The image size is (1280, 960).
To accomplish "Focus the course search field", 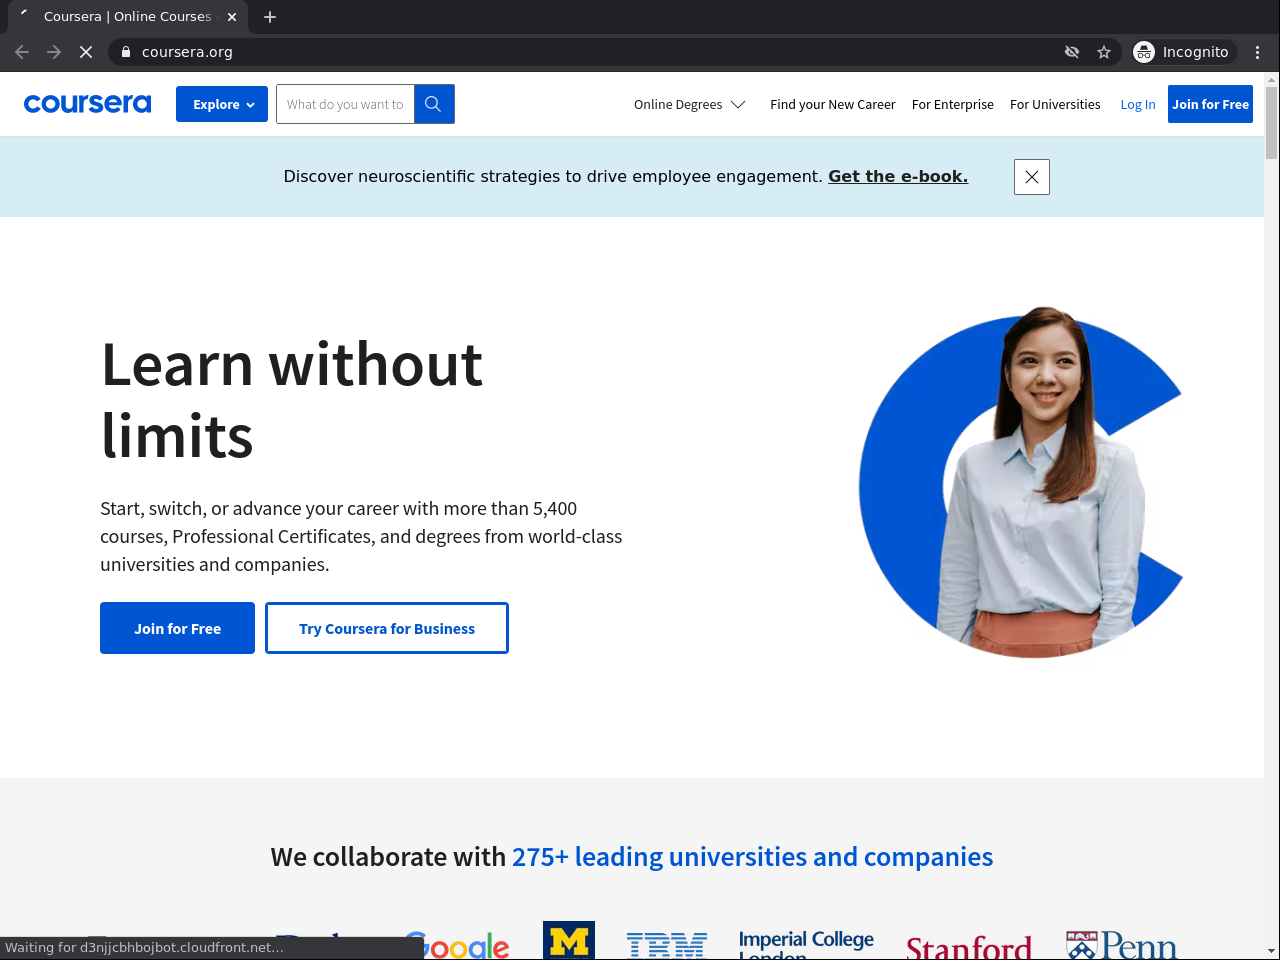I will tap(345, 104).
